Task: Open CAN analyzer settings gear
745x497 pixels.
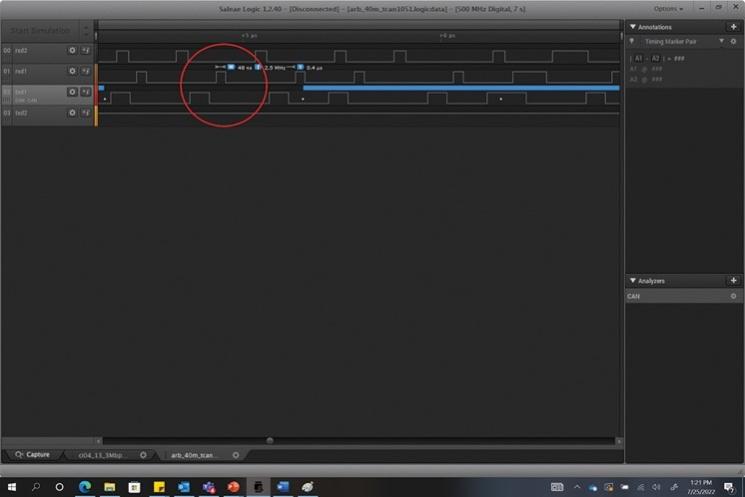Action: [733, 296]
